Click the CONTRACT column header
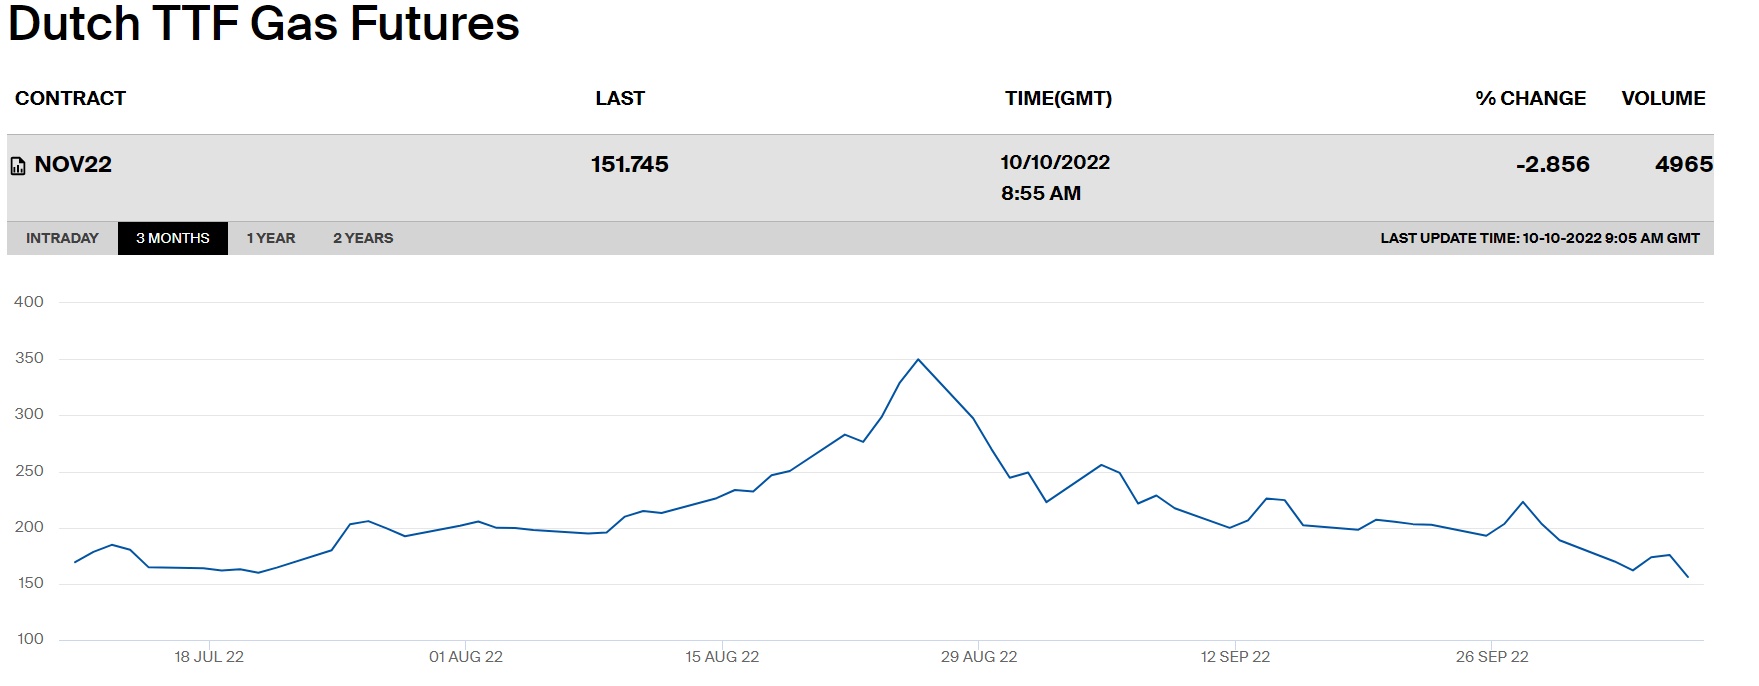Image resolution: width=1759 pixels, height=686 pixels. click(70, 98)
